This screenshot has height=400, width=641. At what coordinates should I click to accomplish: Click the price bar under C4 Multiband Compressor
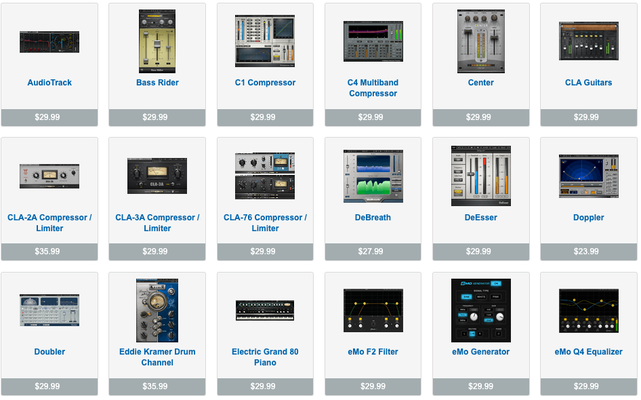(x=373, y=117)
